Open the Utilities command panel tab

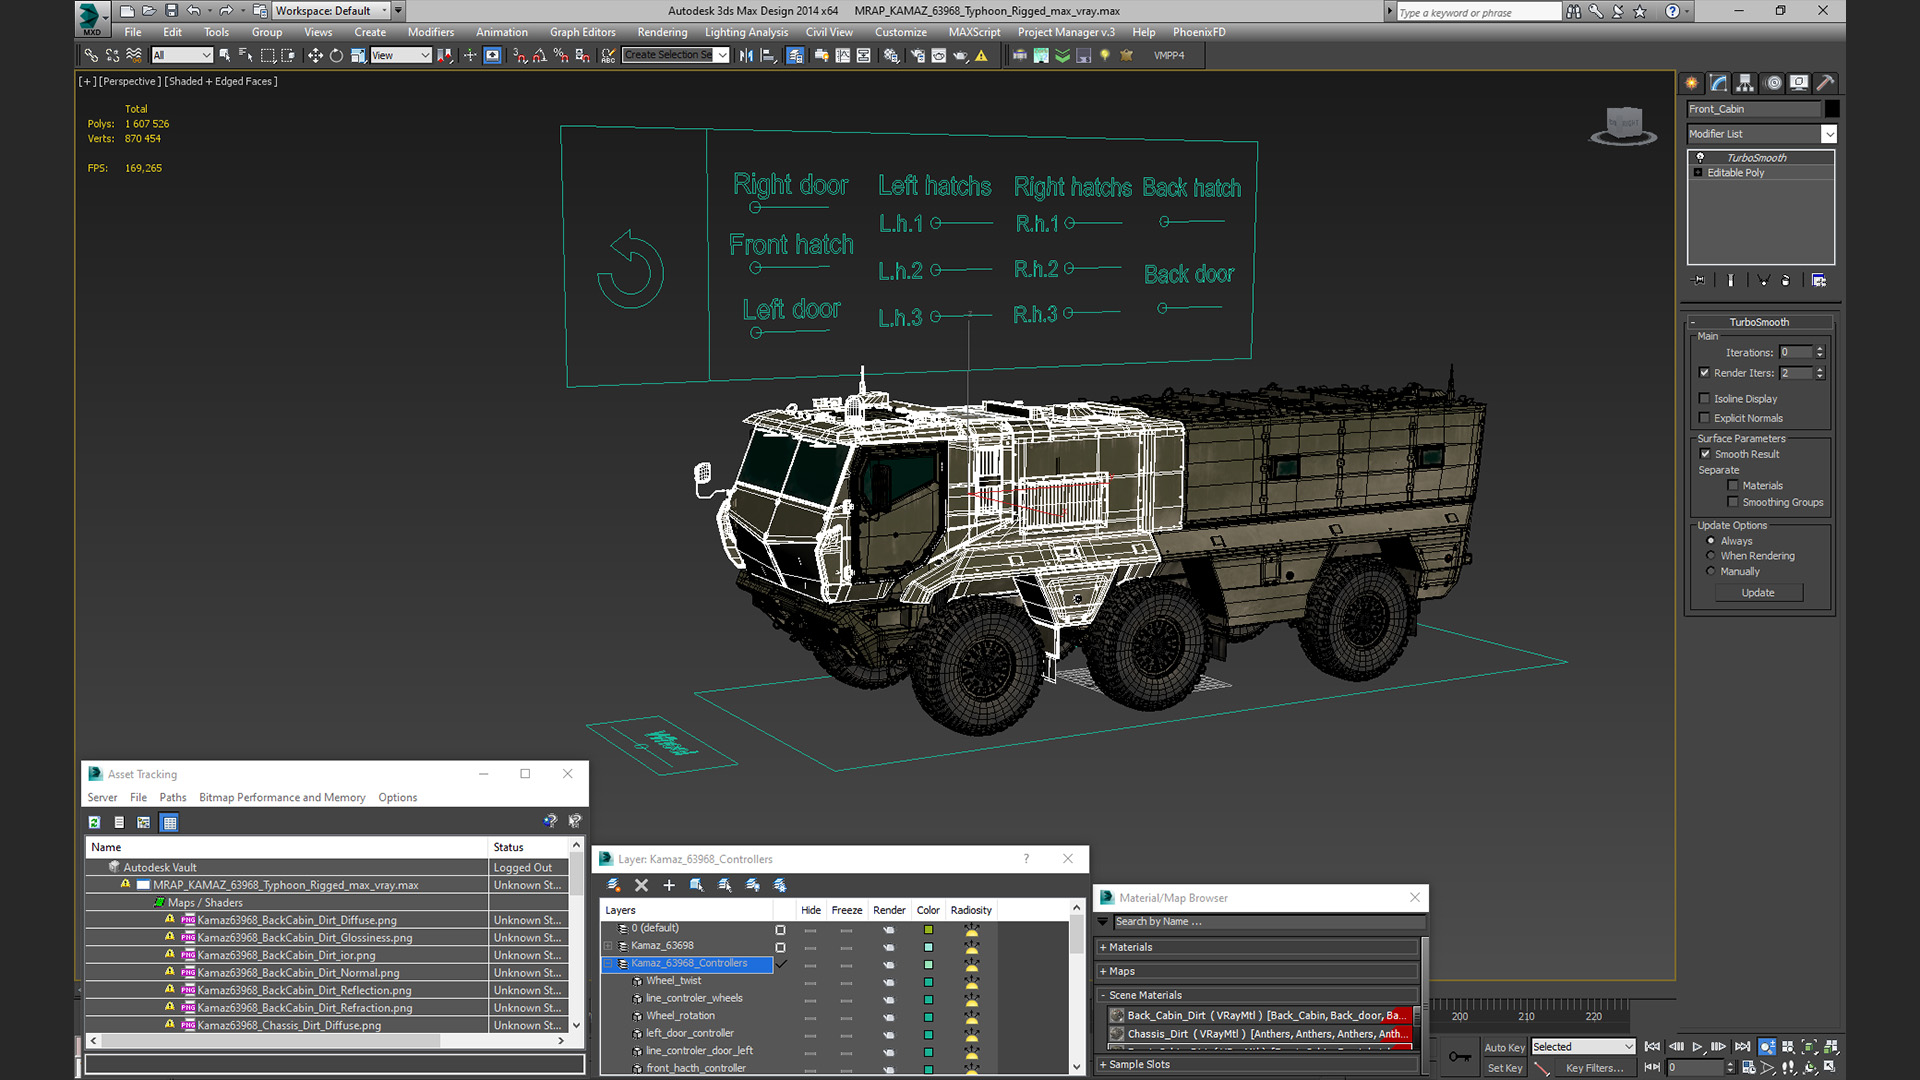click(x=1825, y=83)
